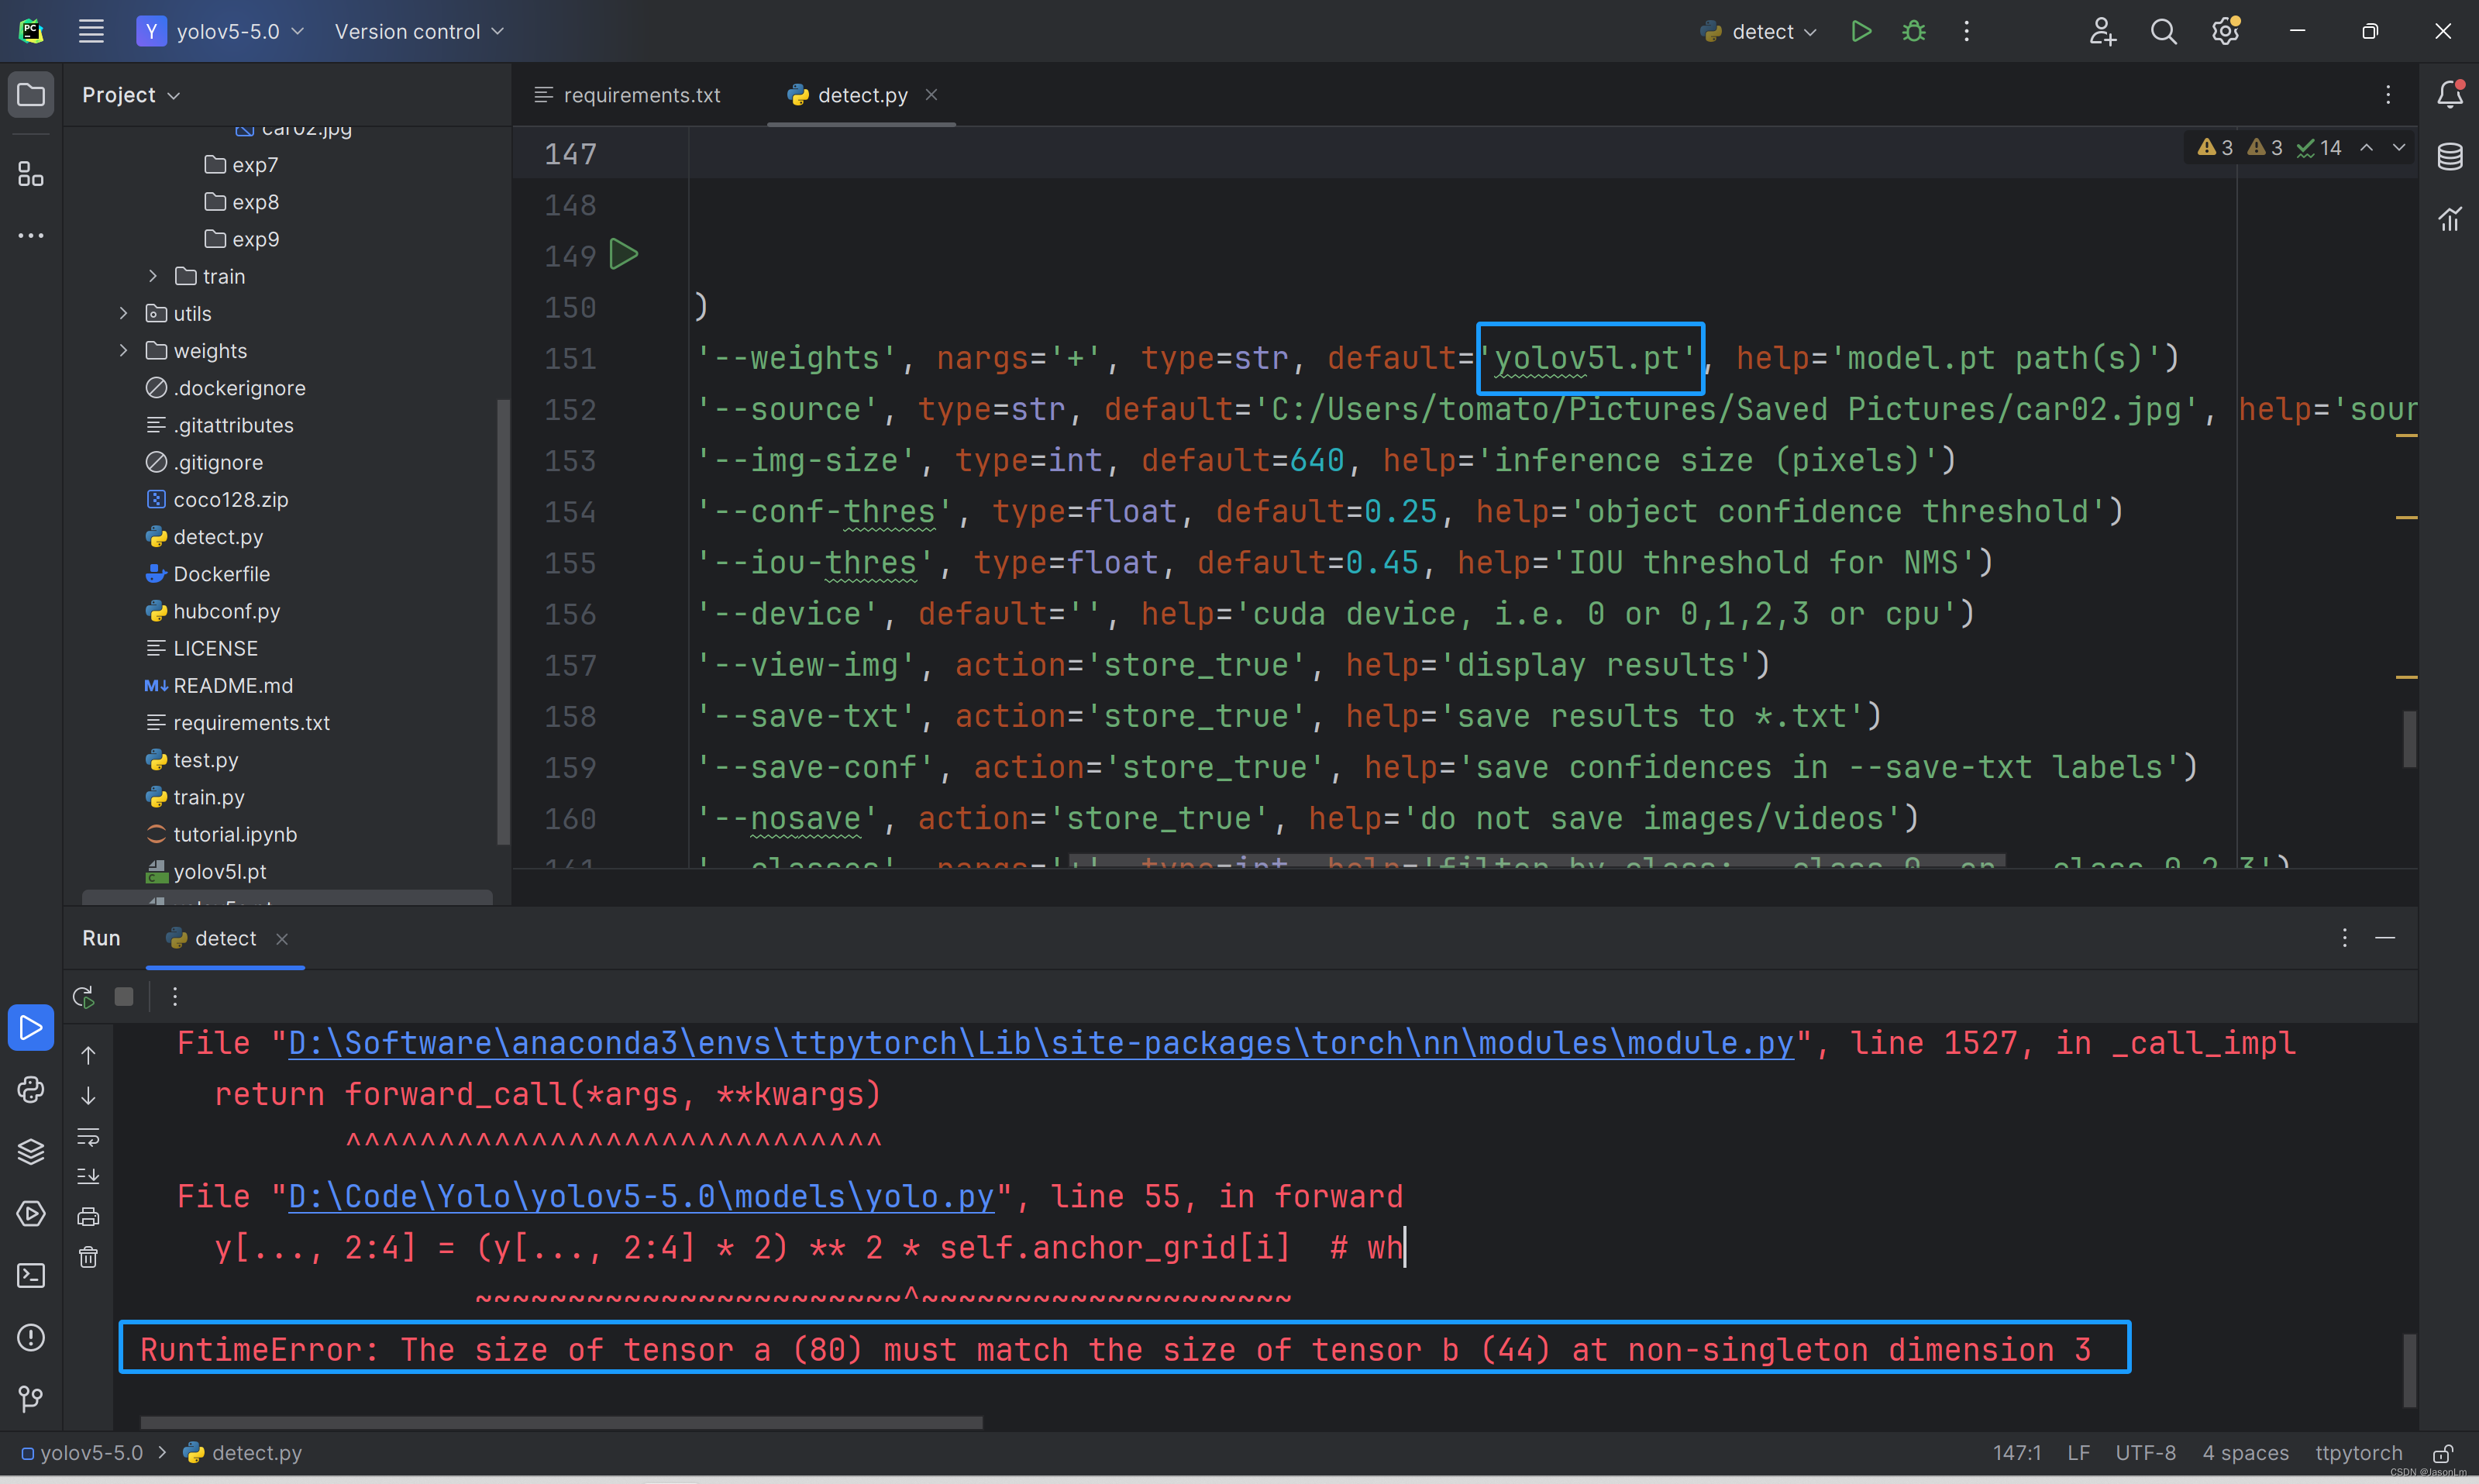Change LF line separator in status bar

coord(2078,1453)
